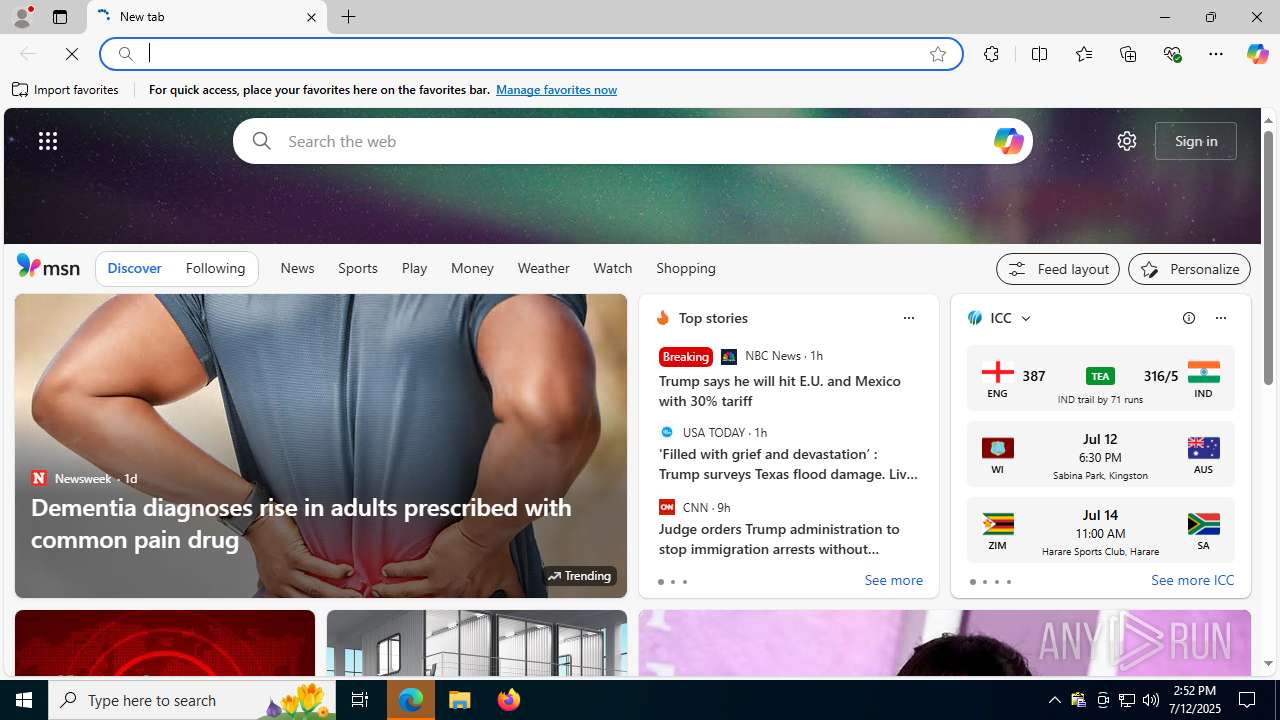The height and width of the screenshot is (720, 1280).
Task: Click Copilot icon in search box
Action: tap(1008, 141)
